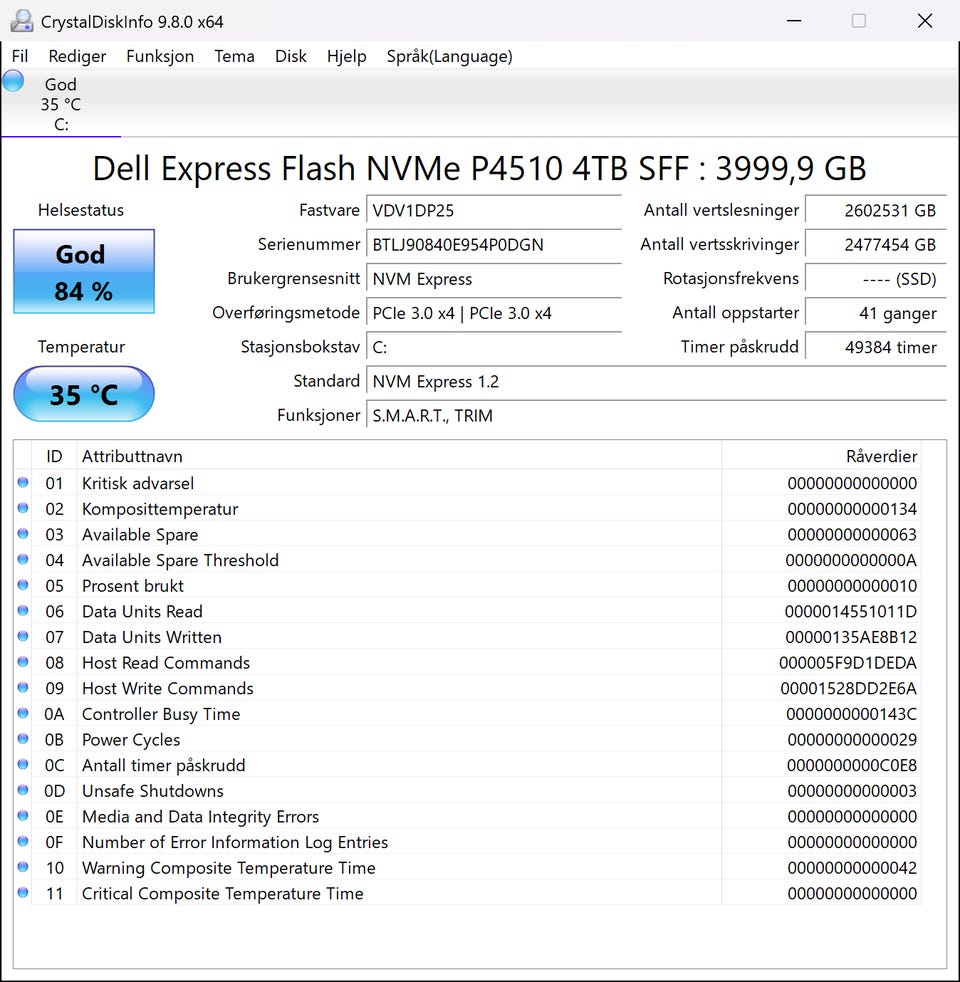Click status dot for Unsafe Shutdowns row
The image size is (960, 982).
pyautogui.click(x=23, y=790)
